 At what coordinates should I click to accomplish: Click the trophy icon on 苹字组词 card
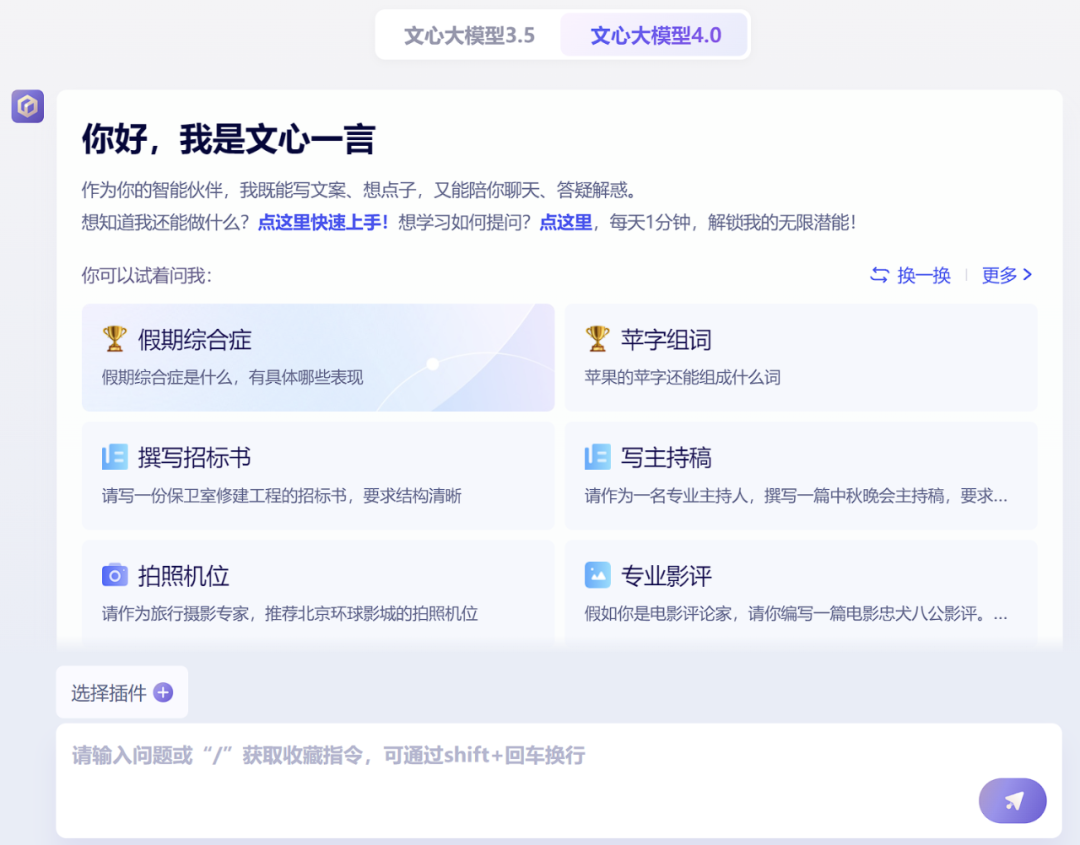tap(598, 340)
